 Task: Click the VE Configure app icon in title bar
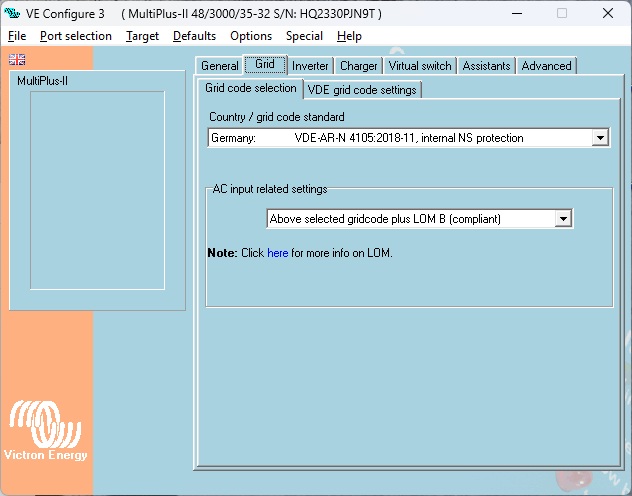coord(12,14)
